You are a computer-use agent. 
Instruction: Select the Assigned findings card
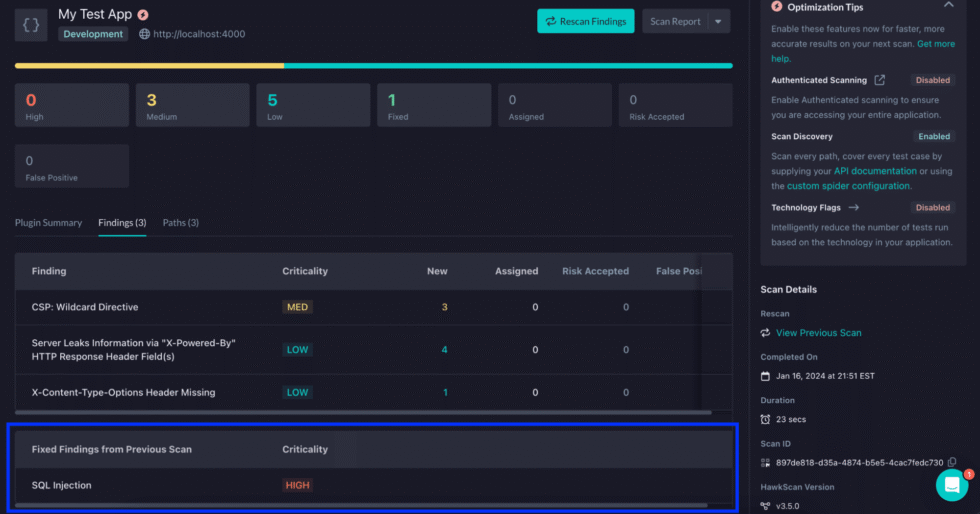pyautogui.click(x=555, y=105)
